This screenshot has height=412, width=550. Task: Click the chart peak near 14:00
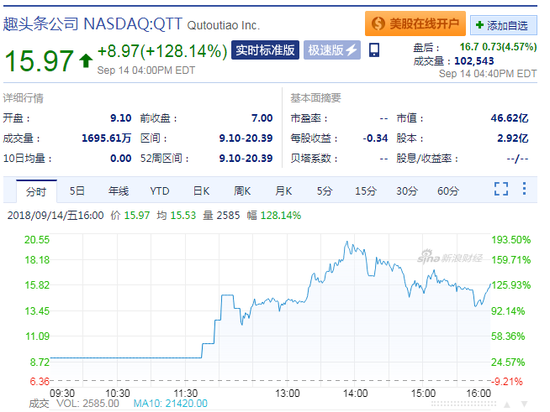[x=347, y=242]
